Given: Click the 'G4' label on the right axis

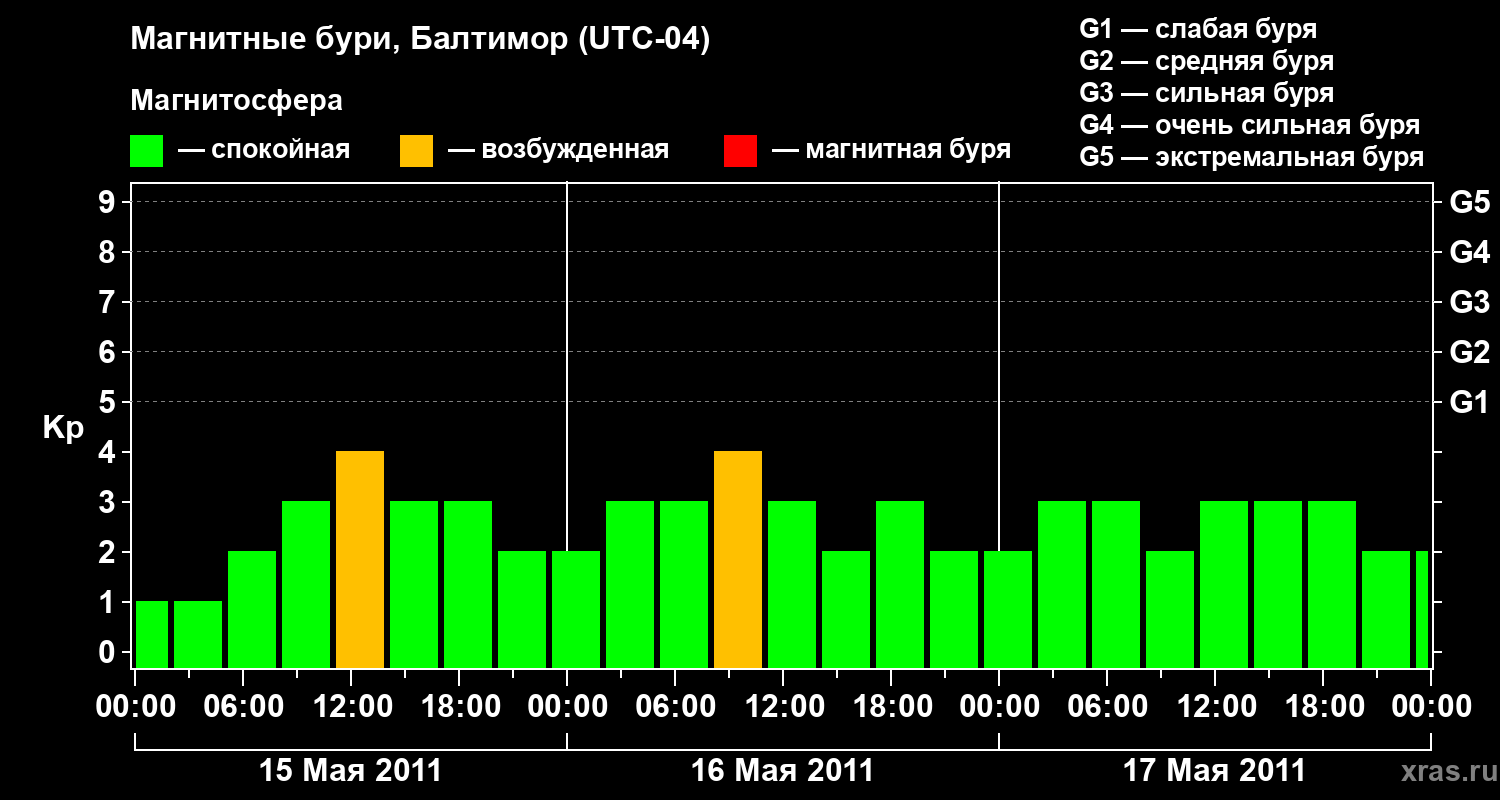Looking at the screenshot, I should point(1470,253).
